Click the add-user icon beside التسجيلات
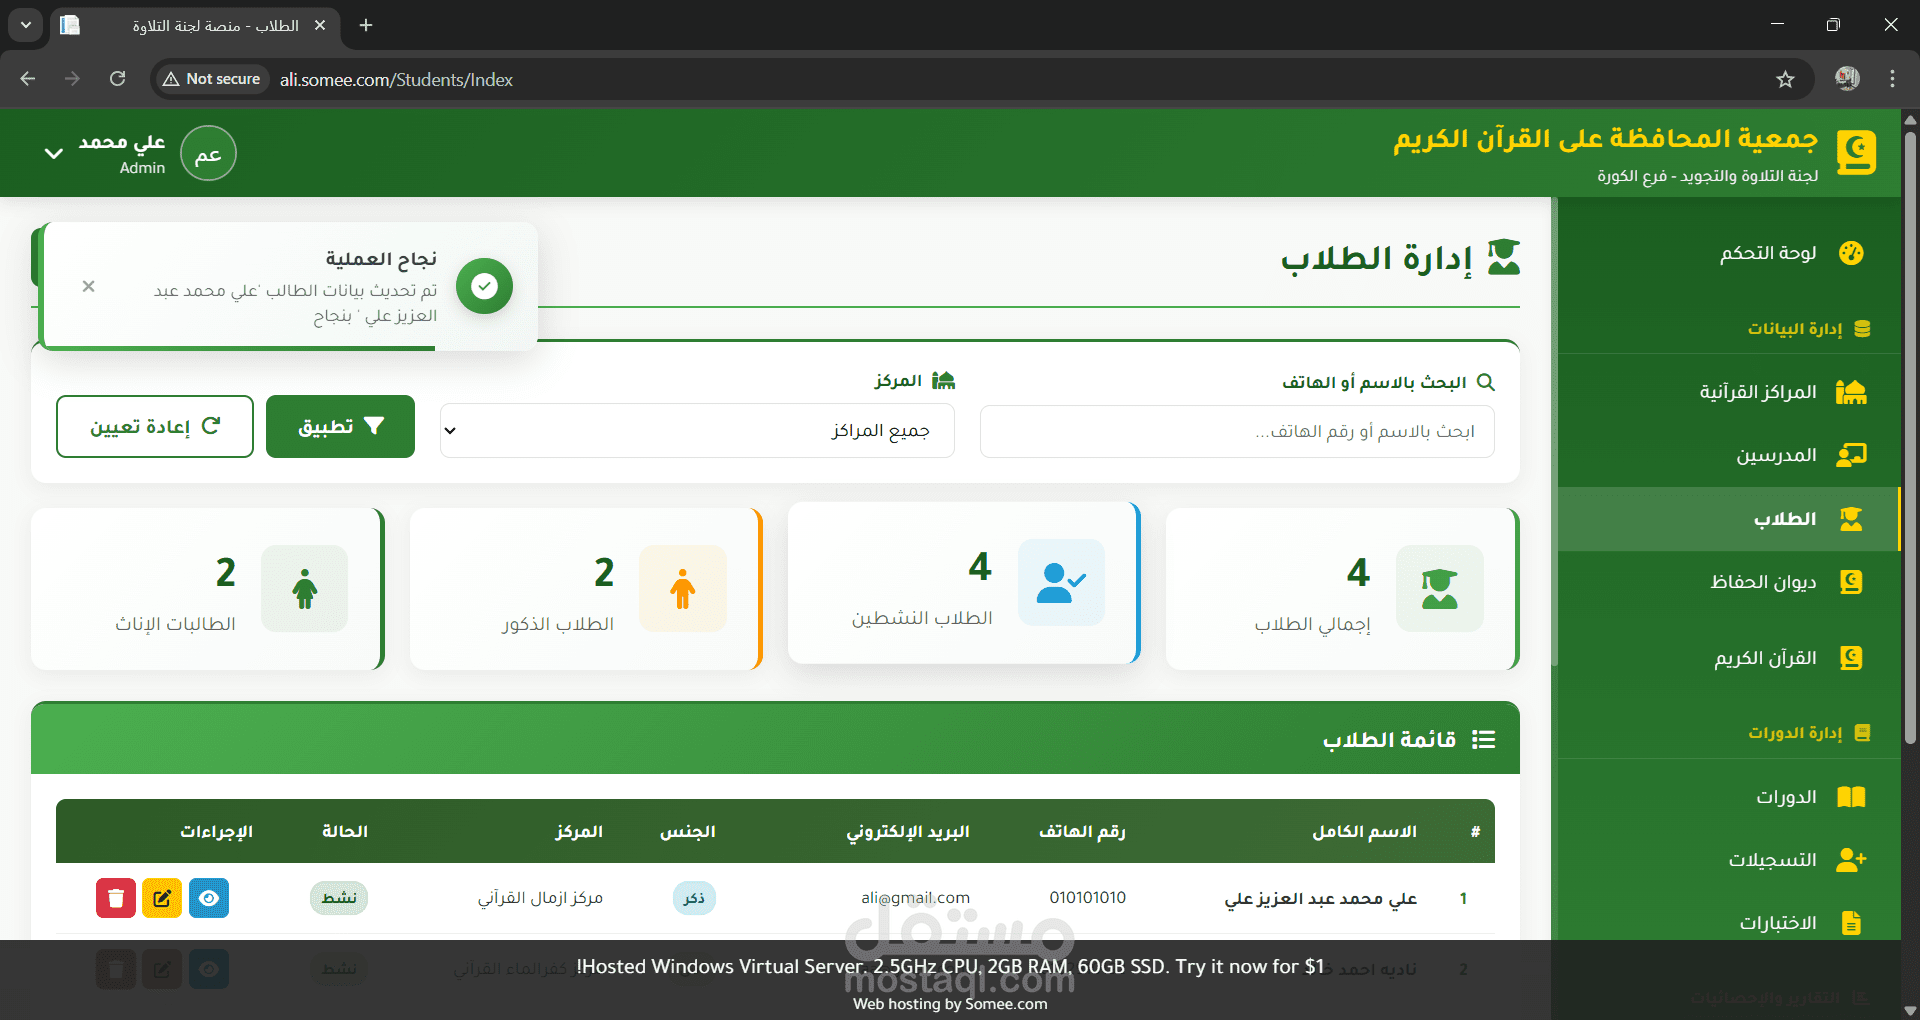The width and height of the screenshot is (1920, 1020). [x=1851, y=860]
